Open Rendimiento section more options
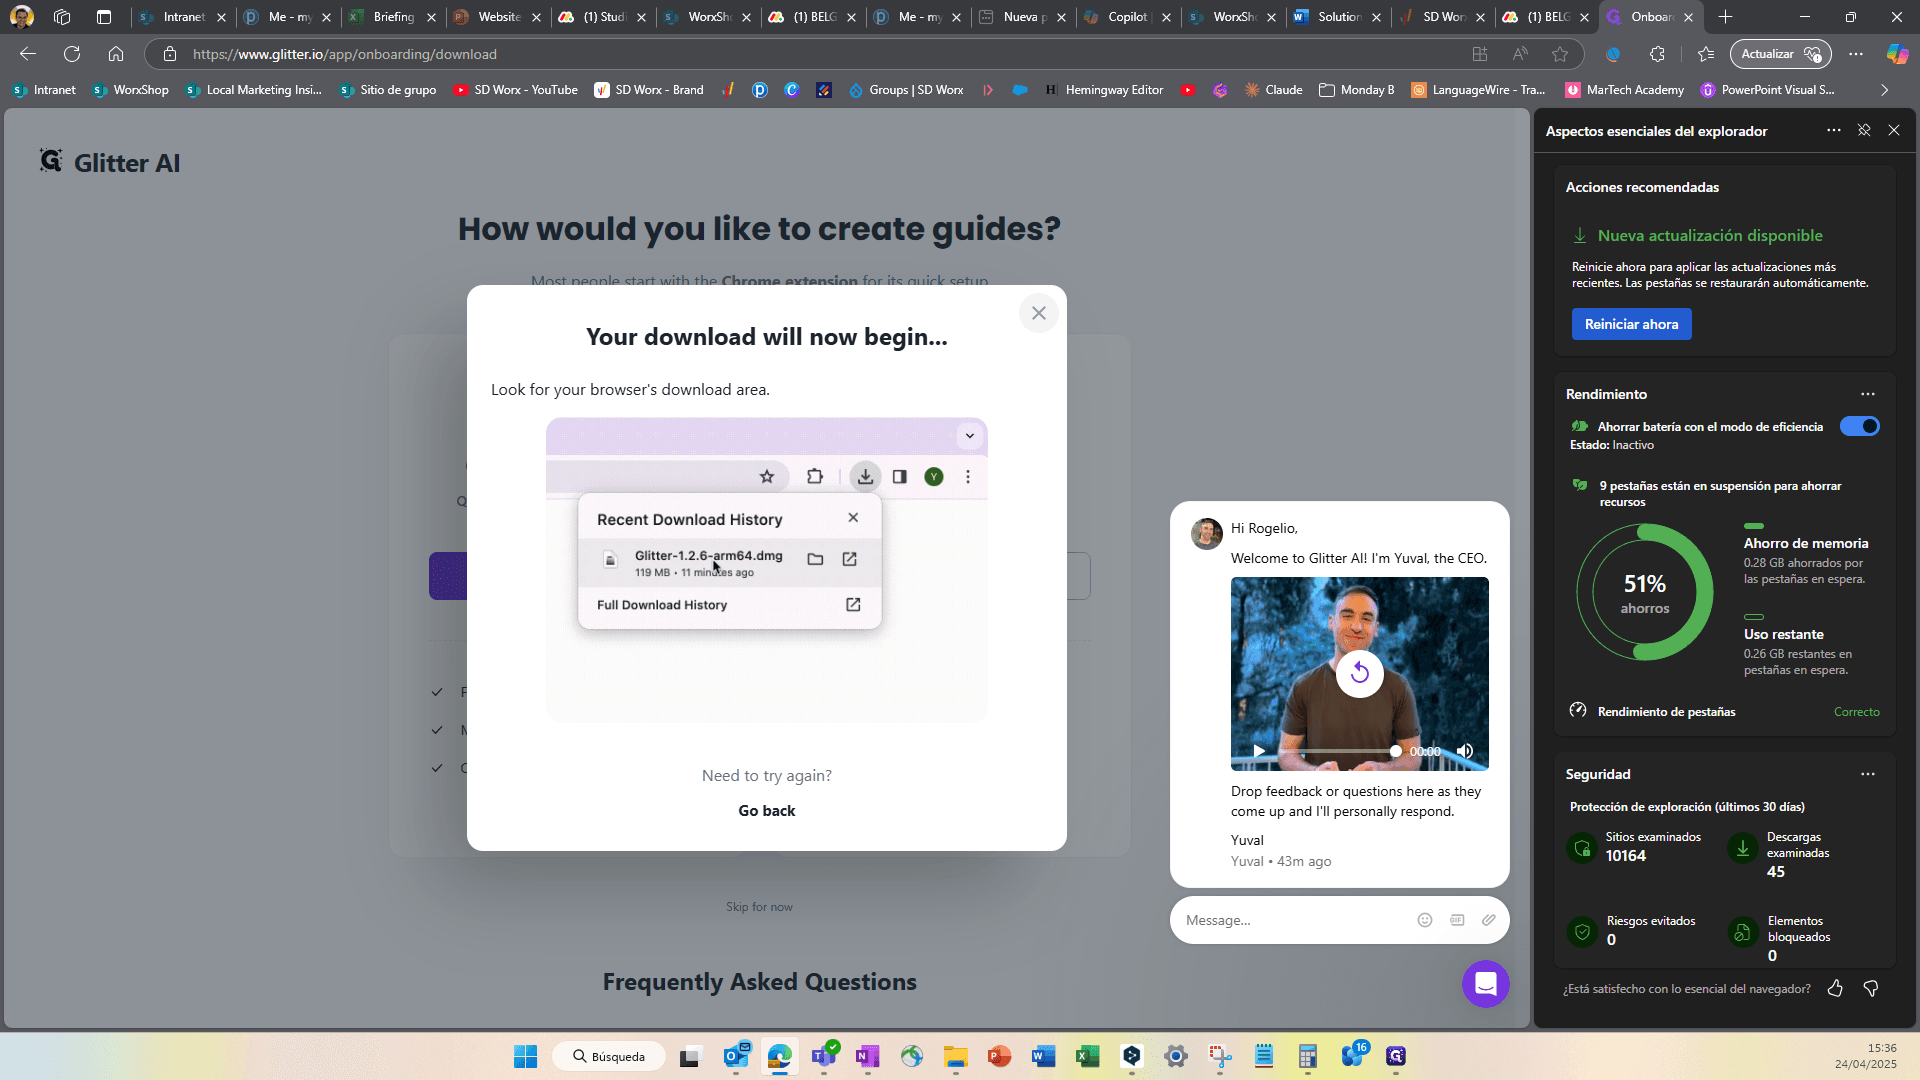Screen dimensions: 1920x1080 [1867, 394]
